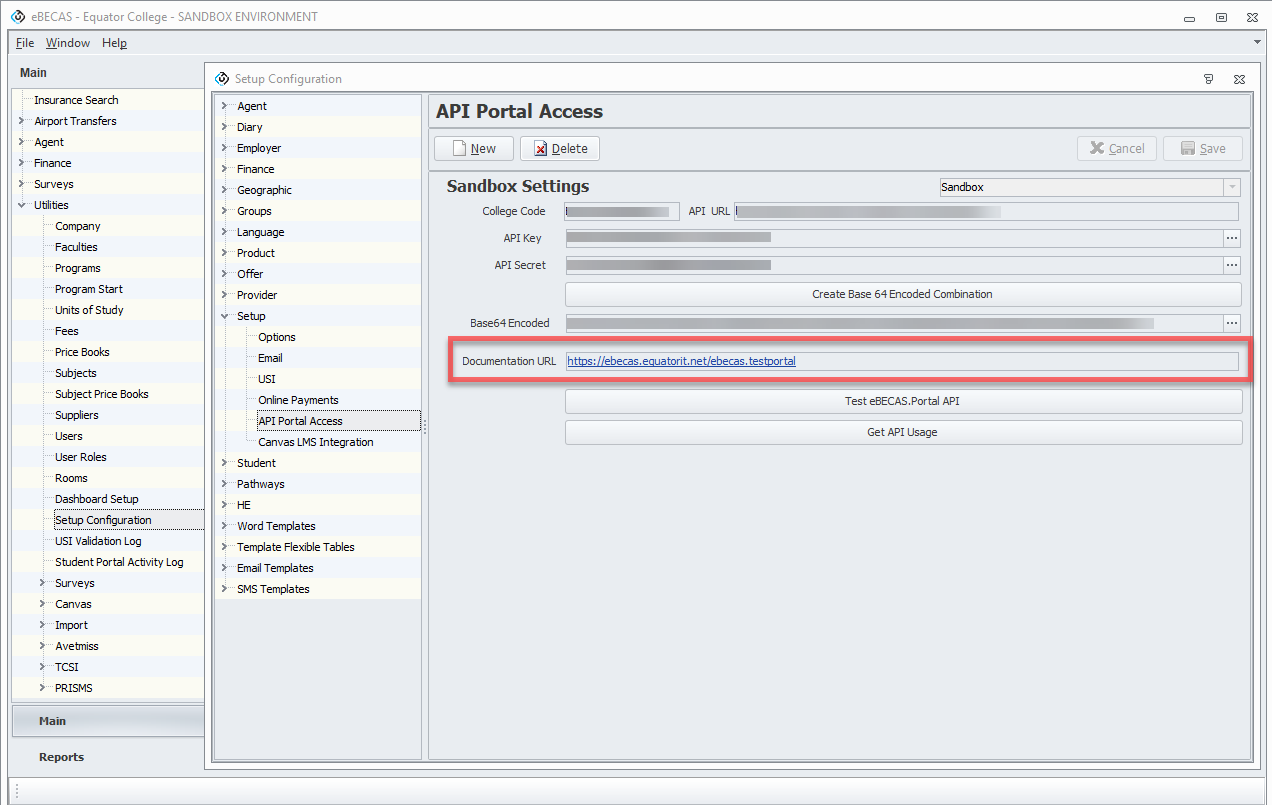Open the File menu
1272x805 pixels.
[25, 43]
